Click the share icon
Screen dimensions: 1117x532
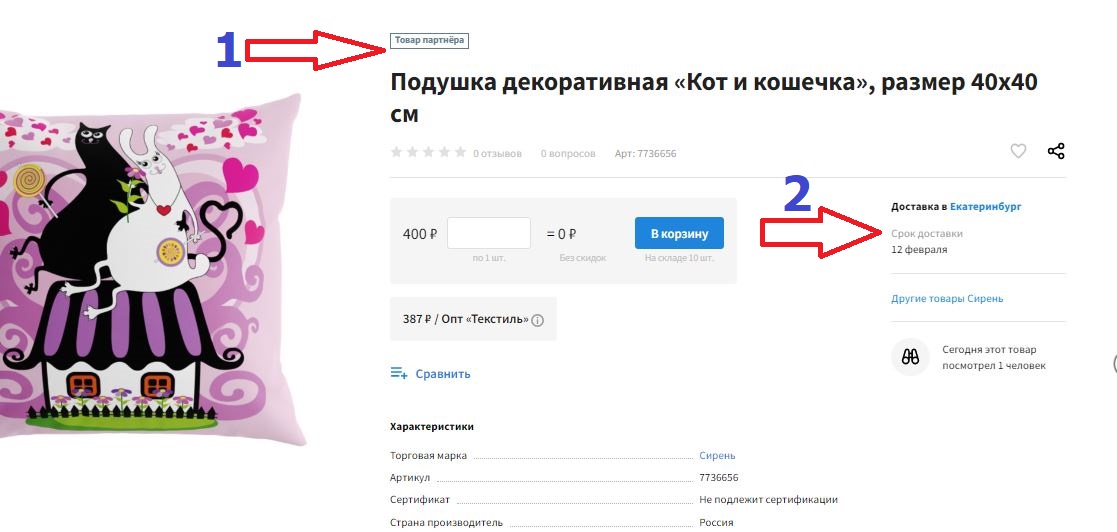pos(1056,151)
